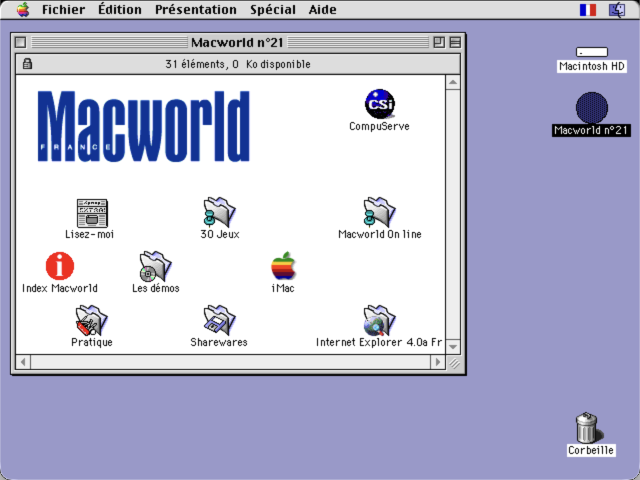Select the Internet Explorer 4.0a Fr folder
This screenshot has width=640, height=480.
(379, 320)
